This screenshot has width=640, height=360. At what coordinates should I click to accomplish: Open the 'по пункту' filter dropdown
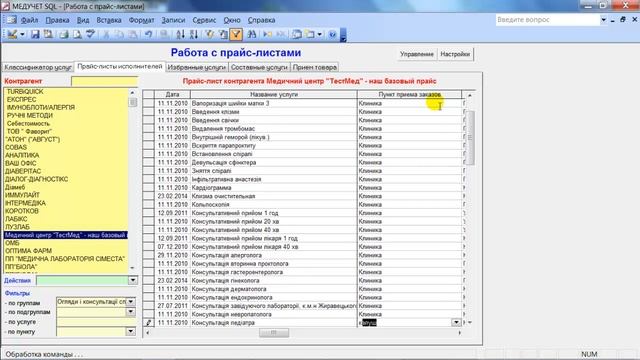131,331
